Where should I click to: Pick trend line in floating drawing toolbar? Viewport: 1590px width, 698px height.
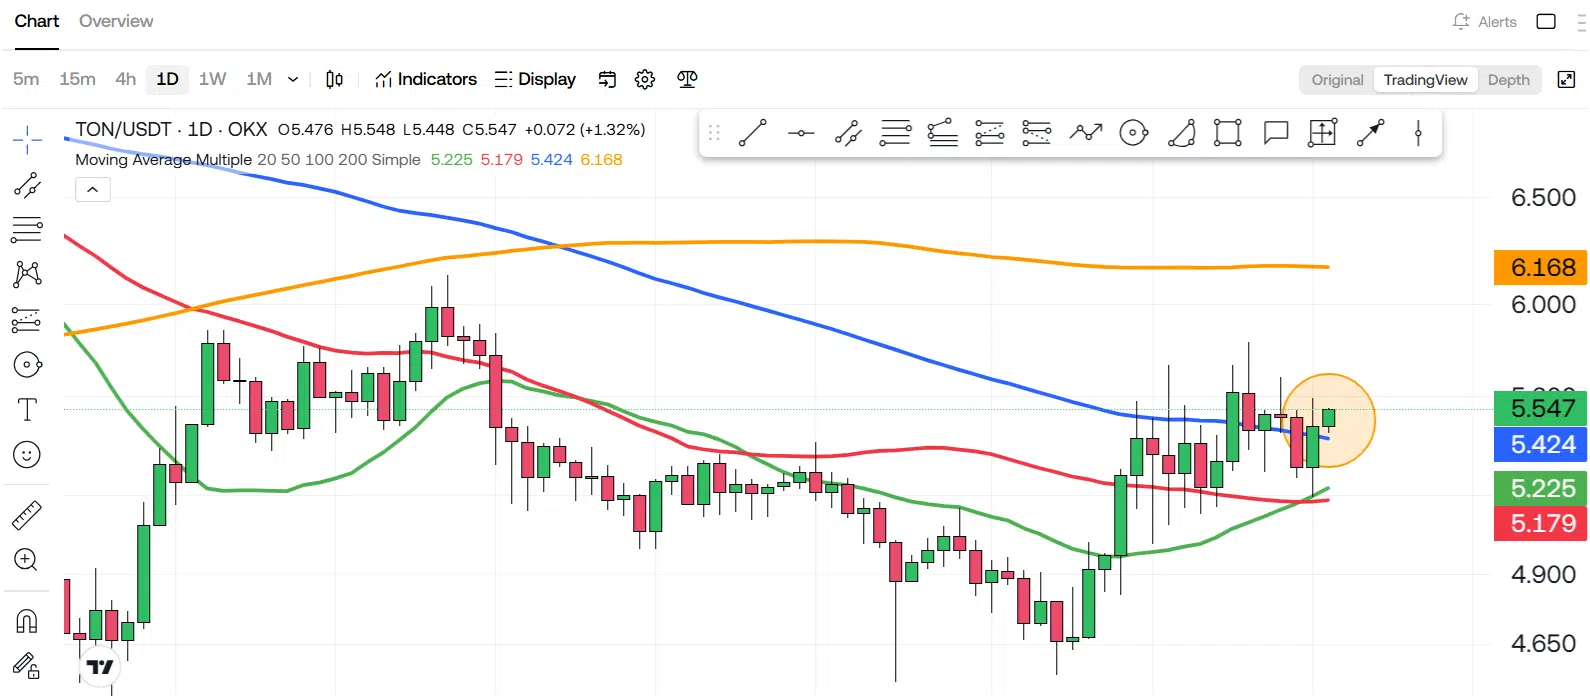tap(753, 133)
